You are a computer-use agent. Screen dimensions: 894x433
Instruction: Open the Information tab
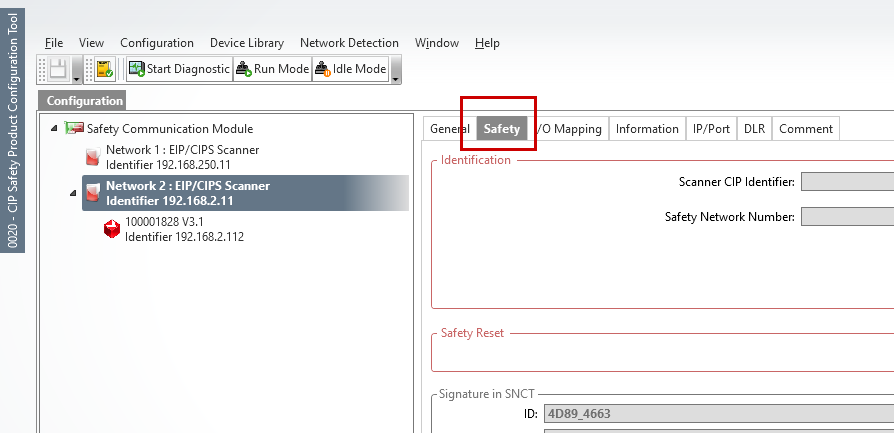tap(647, 129)
